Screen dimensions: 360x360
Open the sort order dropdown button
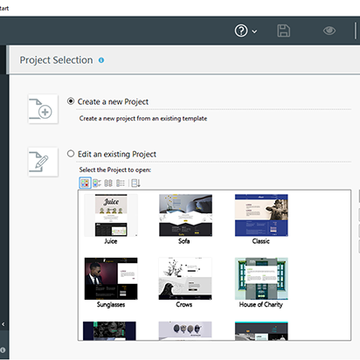pyautogui.click(x=136, y=183)
